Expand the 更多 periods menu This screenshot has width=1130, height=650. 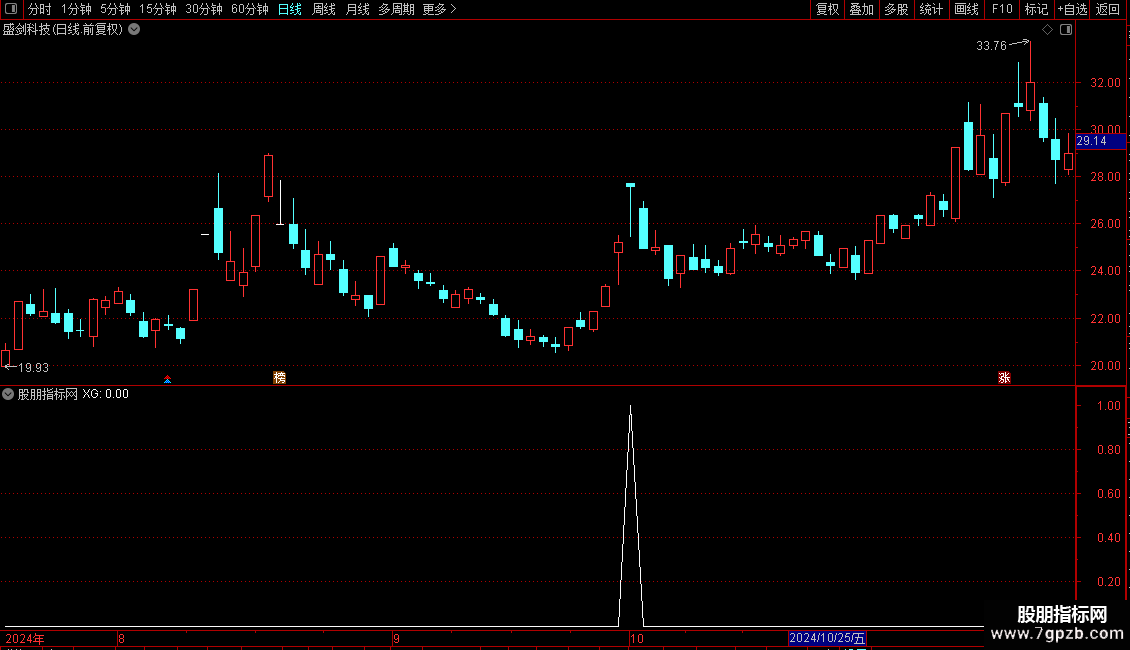tap(439, 9)
